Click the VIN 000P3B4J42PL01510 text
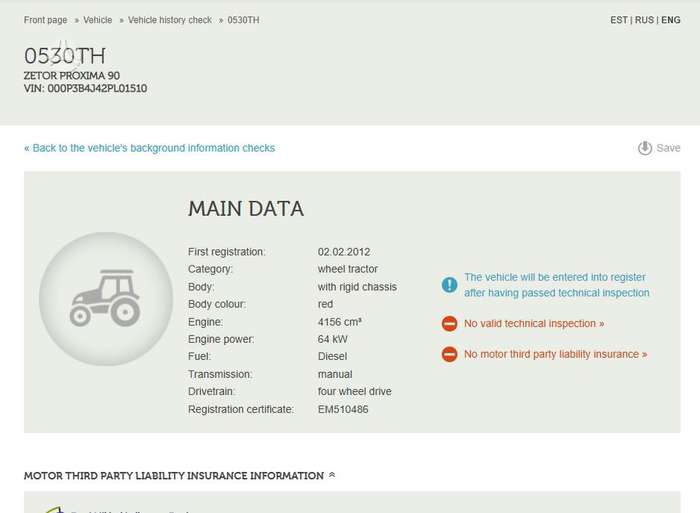This screenshot has width=700, height=513. [85, 88]
